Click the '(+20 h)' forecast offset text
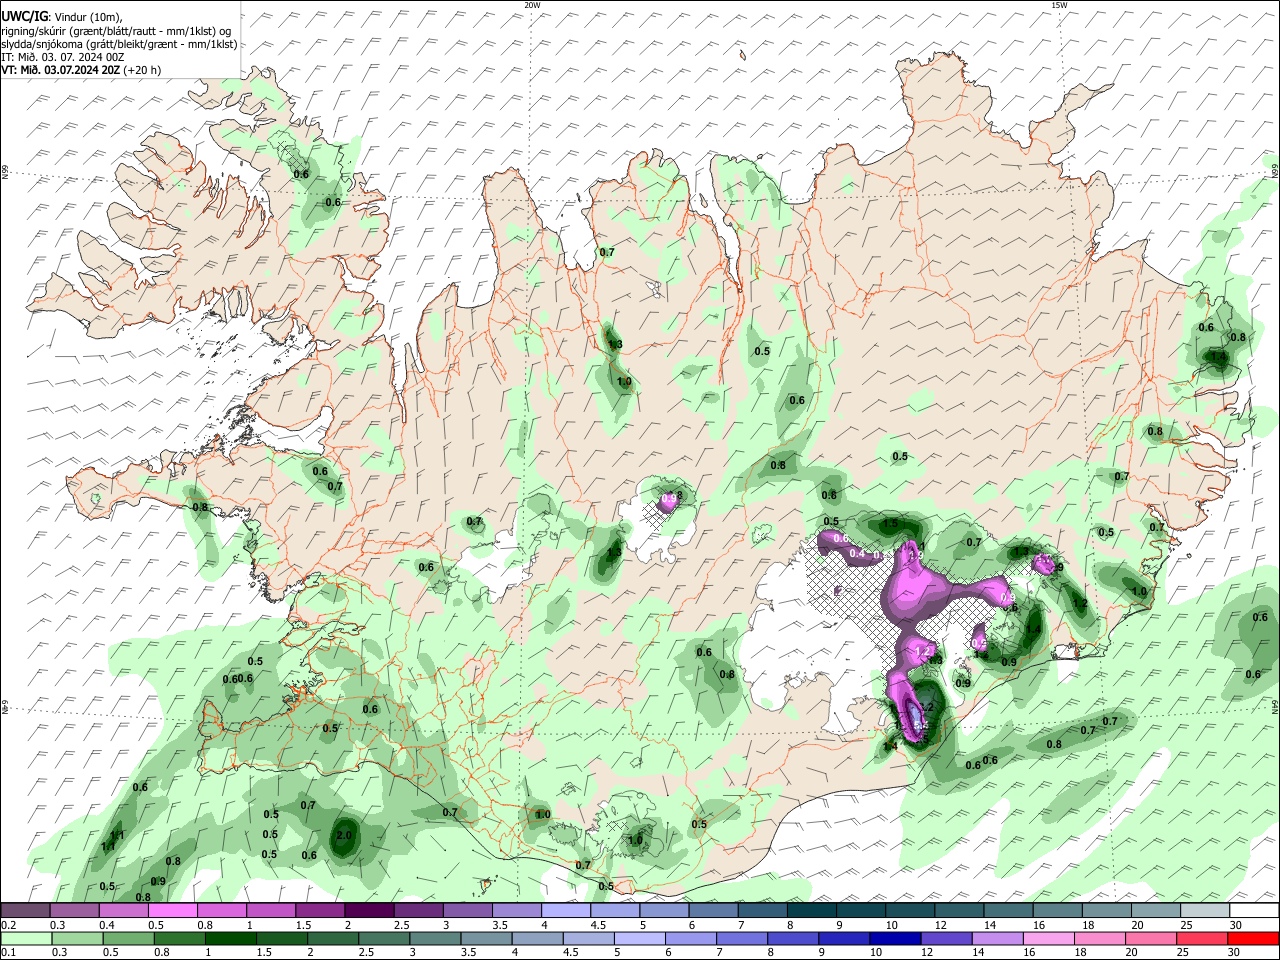 (x=142, y=71)
